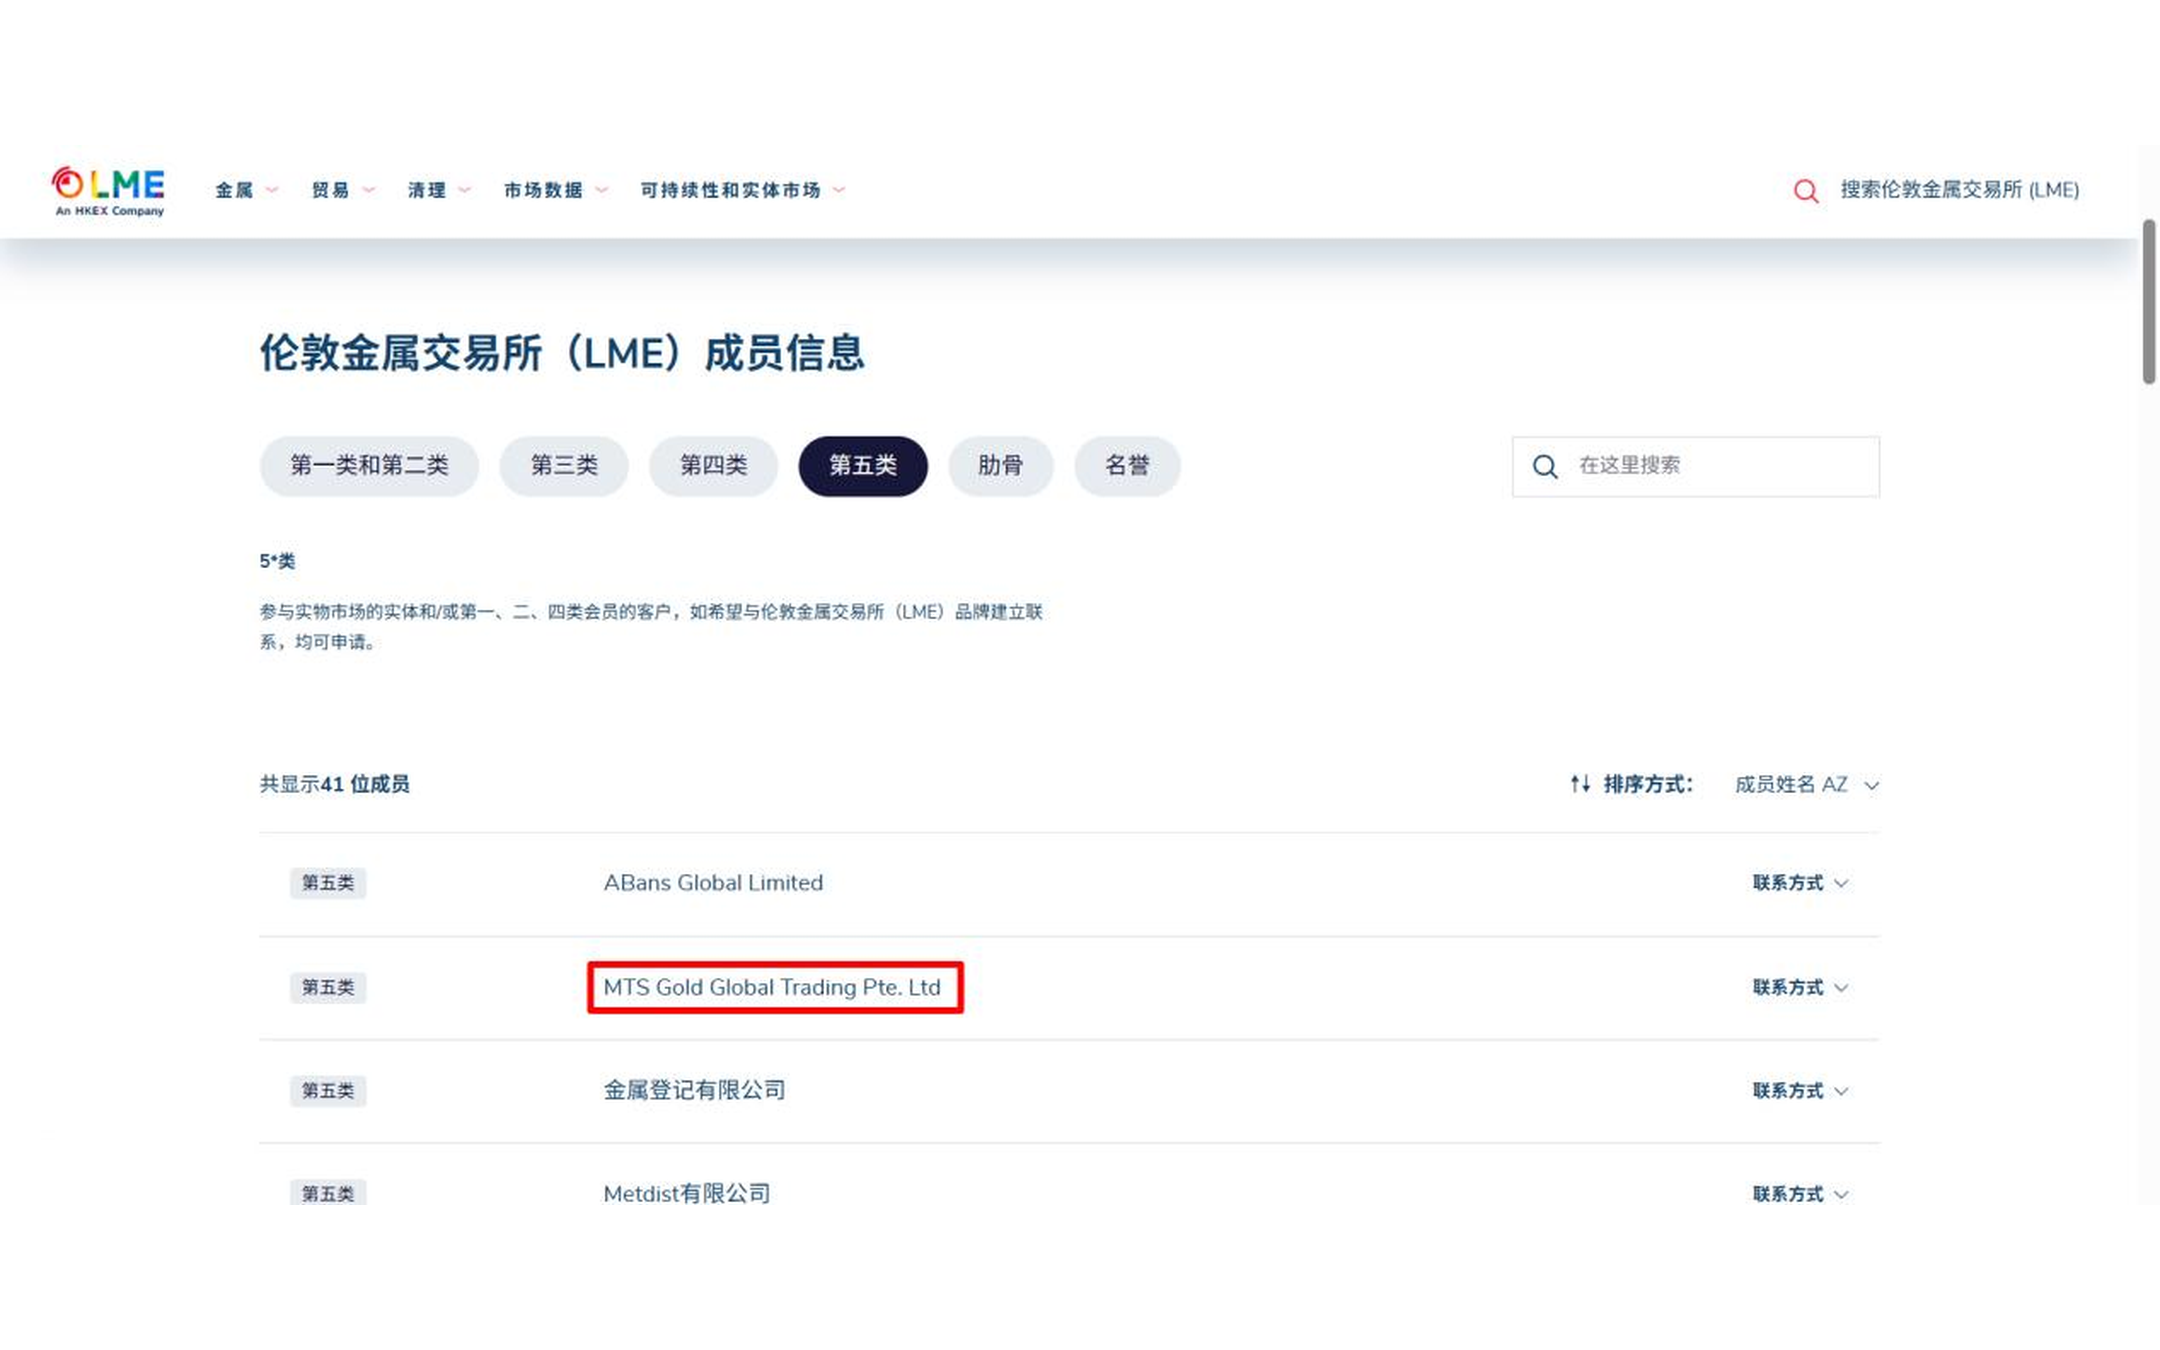Viewport: 2160px width, 1350px height.
Task: Click magnifier icon in member search box
Action: tap(1545, 466)
